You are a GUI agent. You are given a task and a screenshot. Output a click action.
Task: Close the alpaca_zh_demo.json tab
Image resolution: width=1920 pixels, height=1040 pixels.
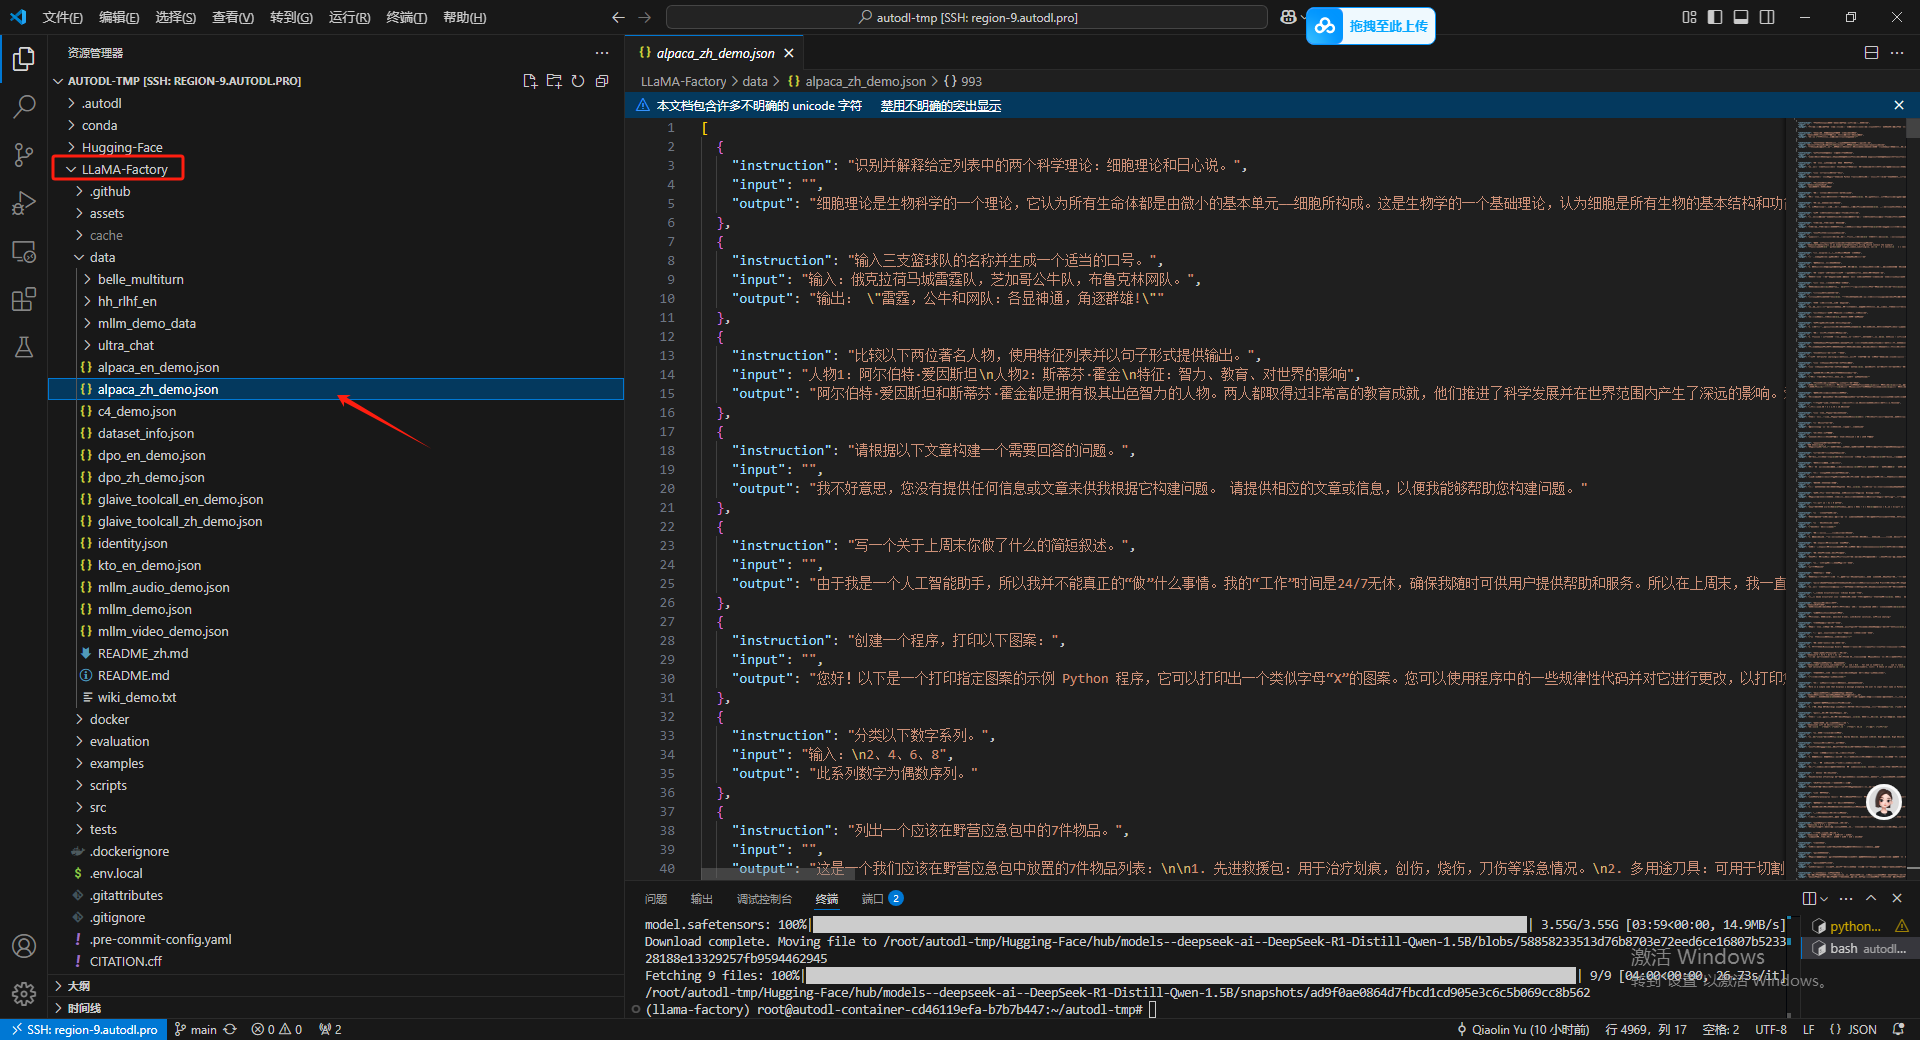(789, 53)
